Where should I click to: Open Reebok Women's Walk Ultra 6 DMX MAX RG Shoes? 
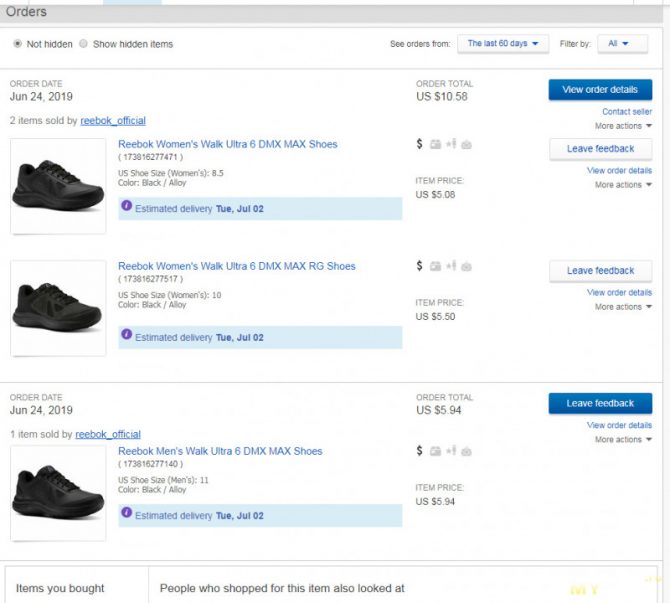pos(237,266)
